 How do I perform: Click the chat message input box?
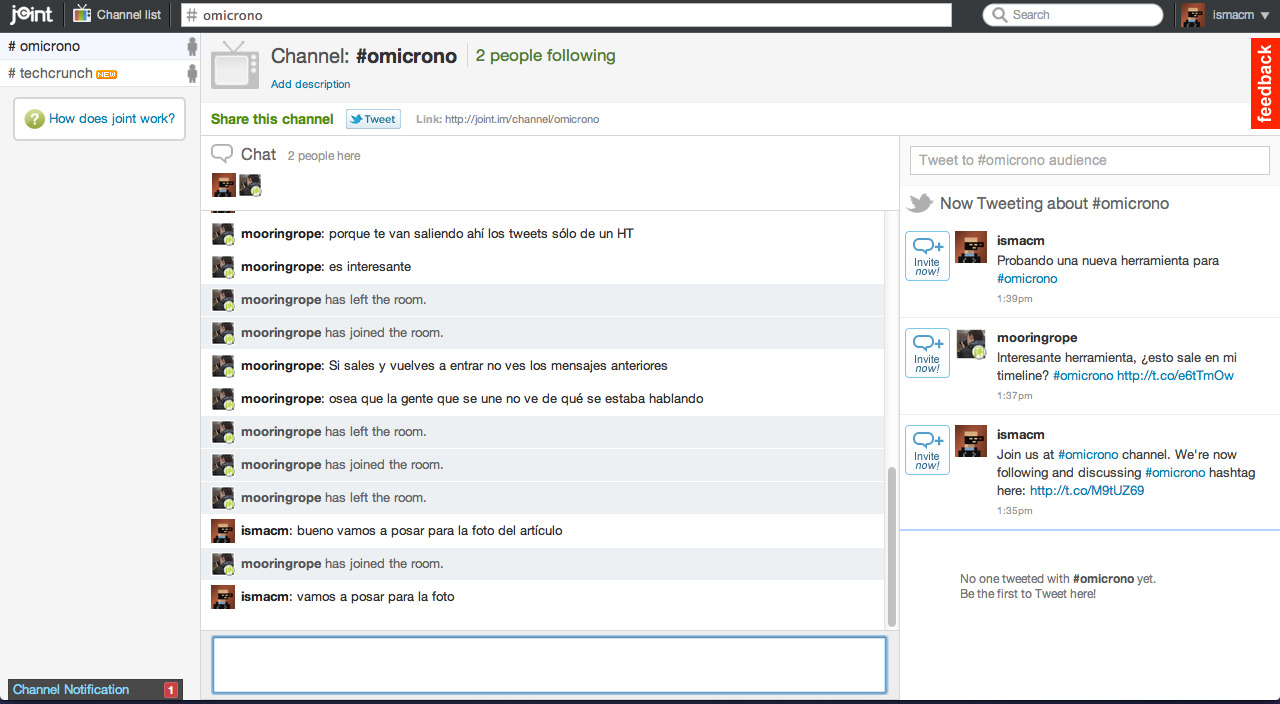[549, 665]
